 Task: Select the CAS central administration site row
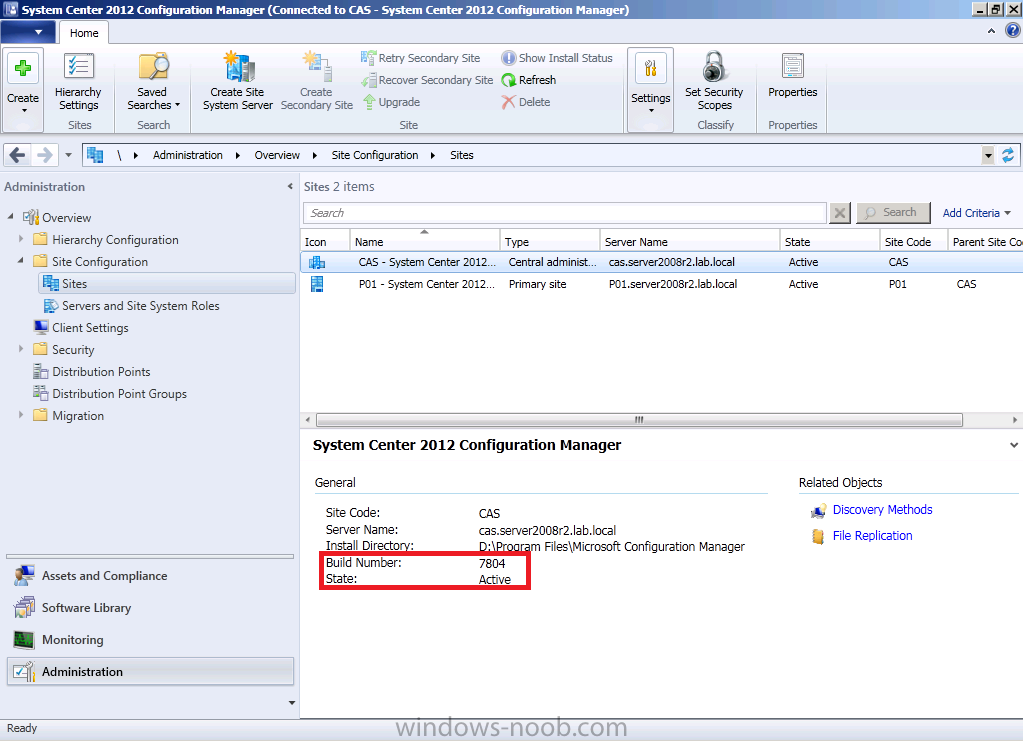[x=662, y=262]
